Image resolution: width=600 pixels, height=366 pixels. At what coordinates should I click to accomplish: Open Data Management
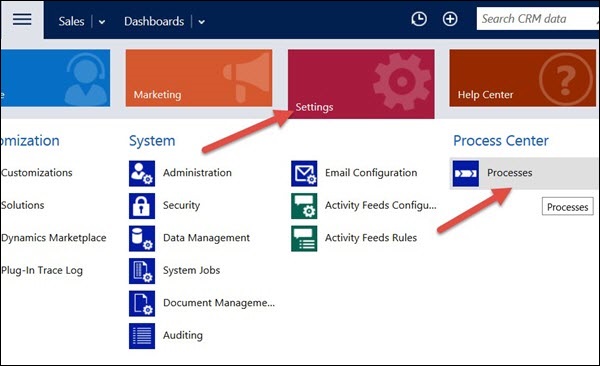coord(206,238)
